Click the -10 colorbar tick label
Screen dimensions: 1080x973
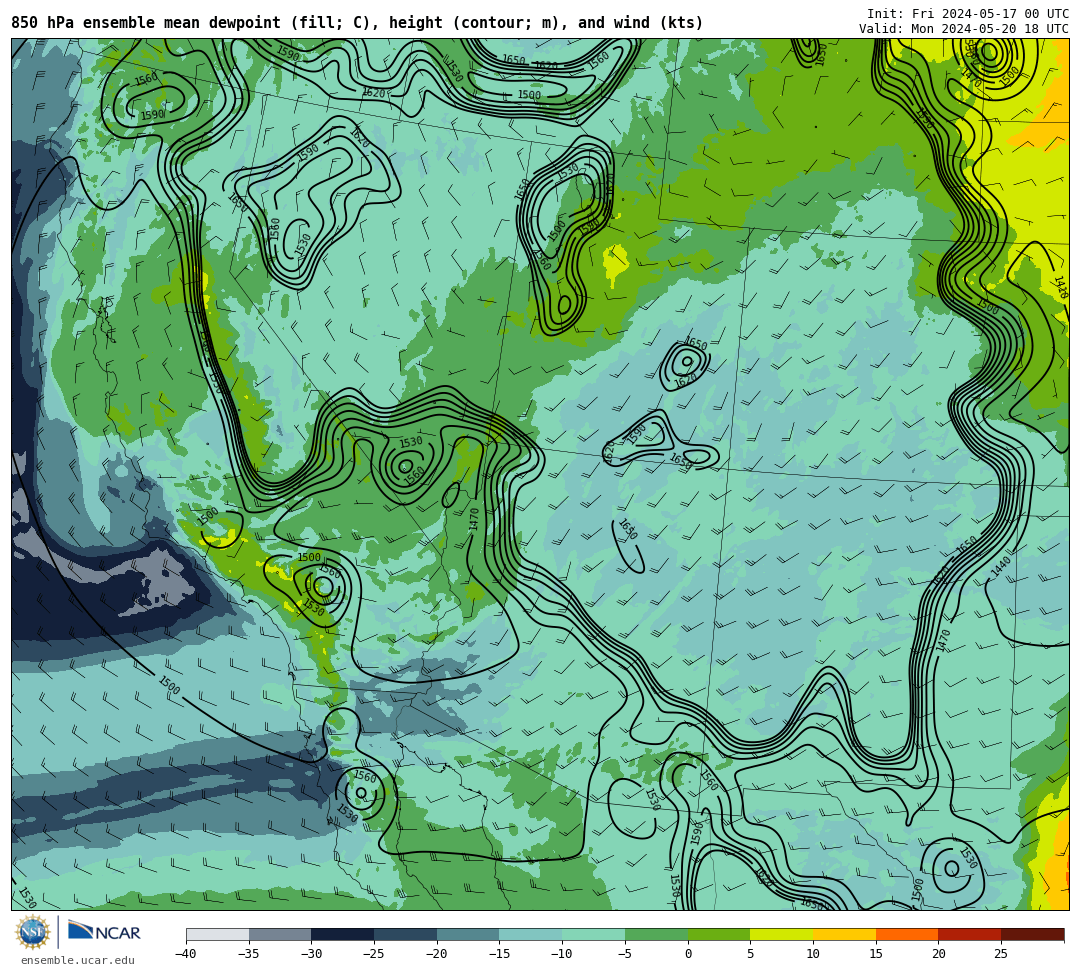pyautogui.click(x=562, y=954)
